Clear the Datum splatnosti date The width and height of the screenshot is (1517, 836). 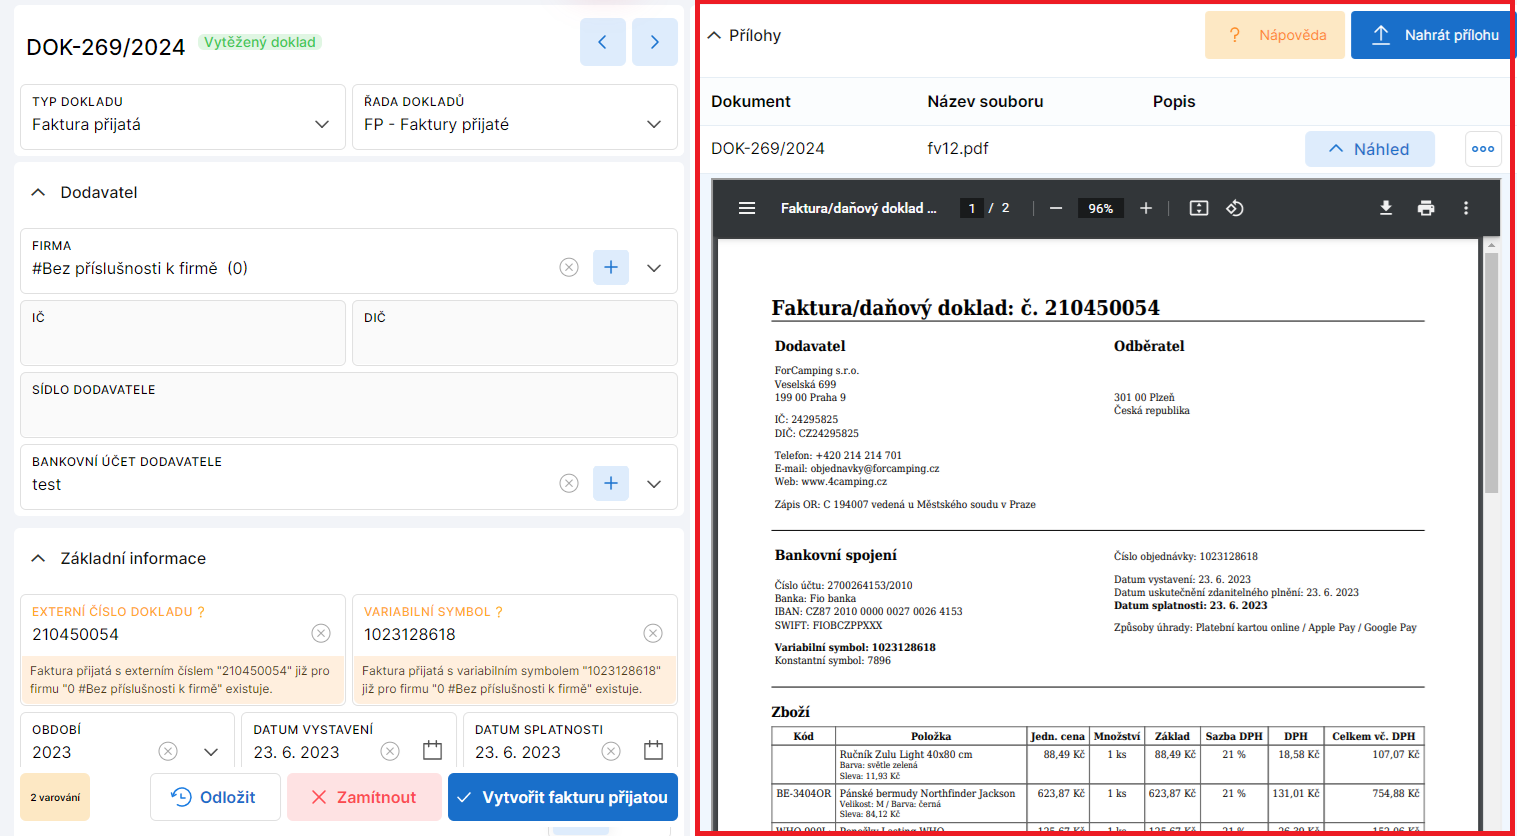pyautogui.click(x=611, y=751)
